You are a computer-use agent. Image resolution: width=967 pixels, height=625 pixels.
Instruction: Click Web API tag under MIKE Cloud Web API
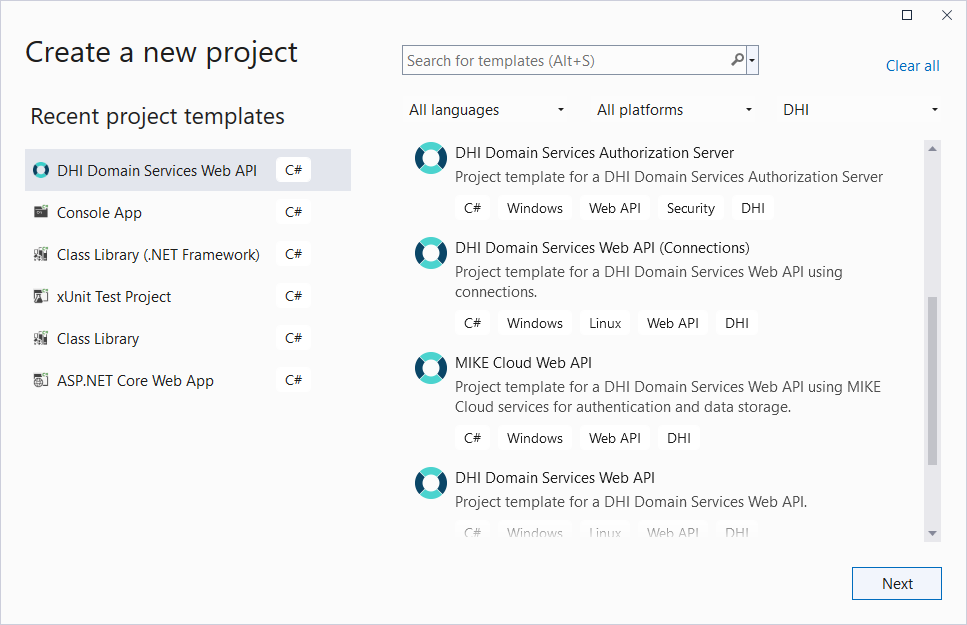614,438
